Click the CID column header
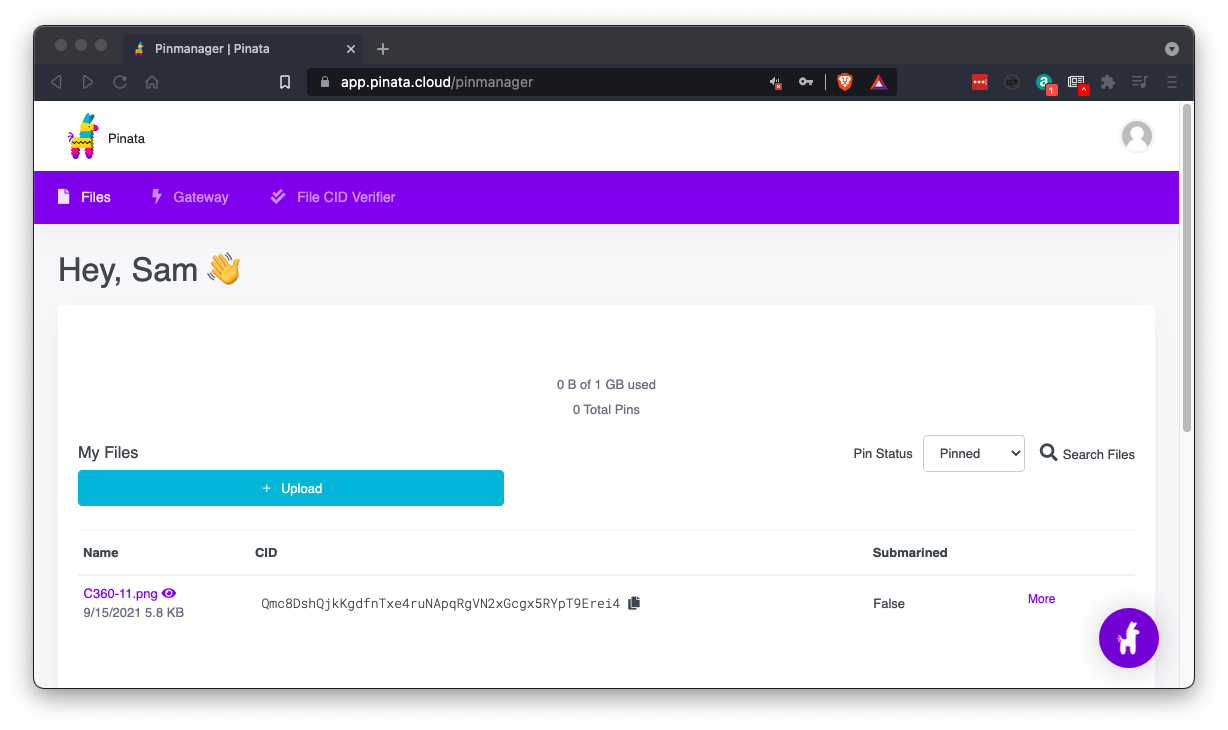Image resolution: width=1228 pixels, height=730 pixels. tap(266, 552)
